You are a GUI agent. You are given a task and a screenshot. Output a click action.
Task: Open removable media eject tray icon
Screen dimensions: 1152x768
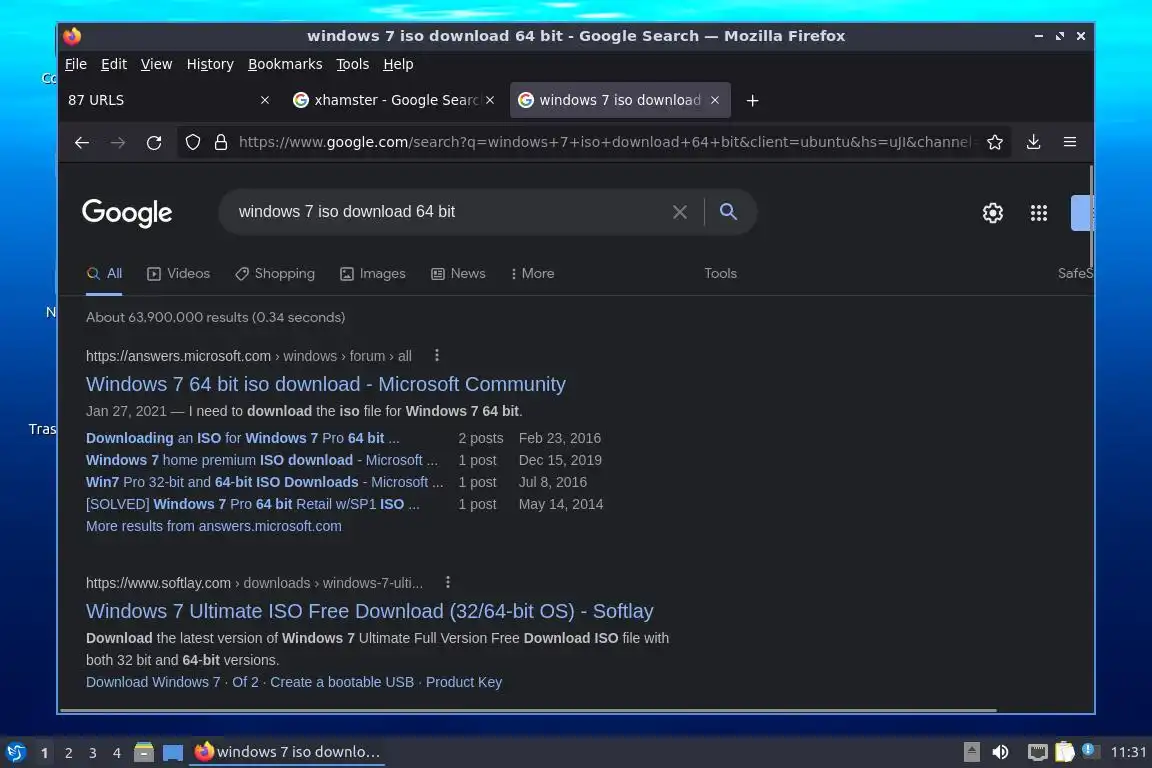pos(971,752)
